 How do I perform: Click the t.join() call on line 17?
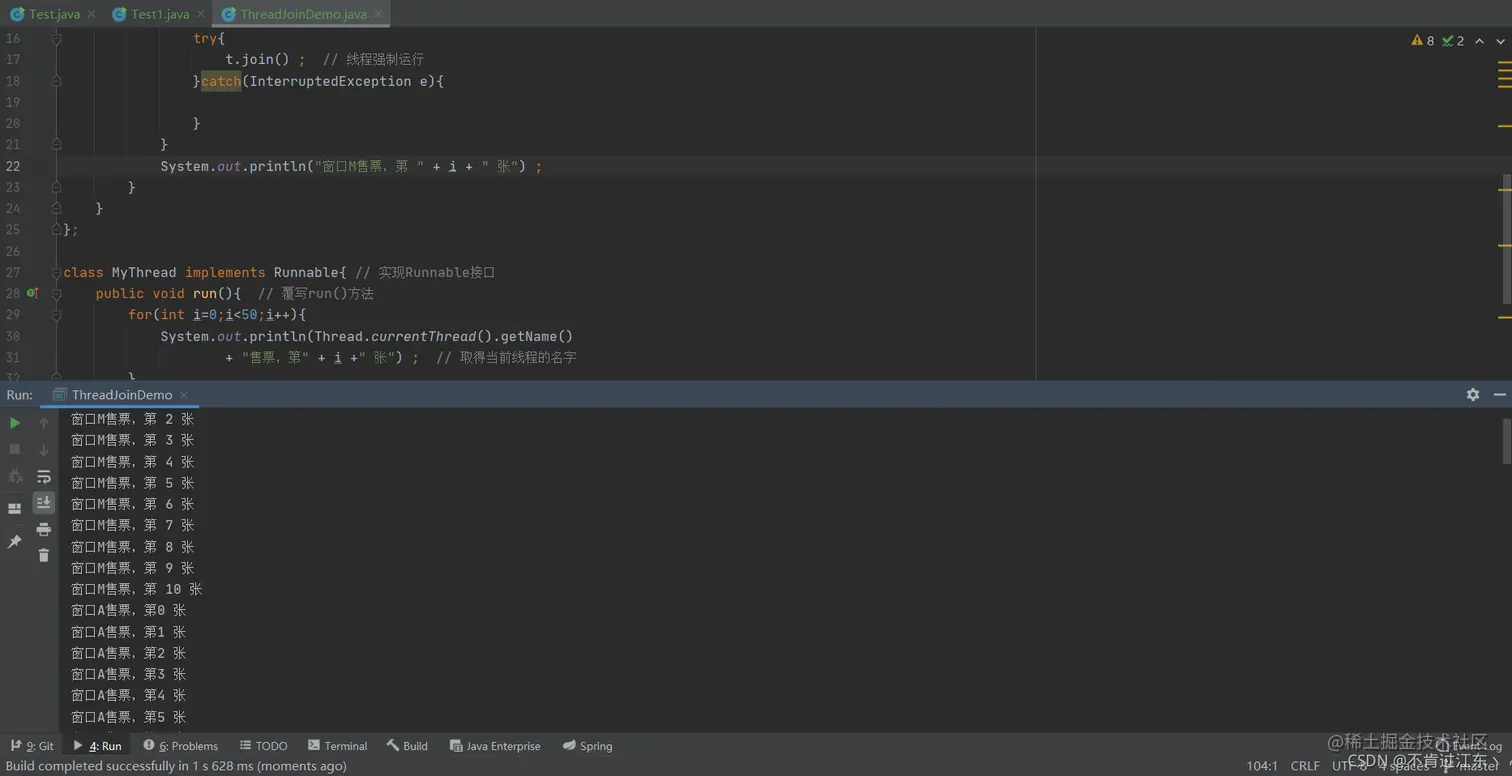(257, 60)
